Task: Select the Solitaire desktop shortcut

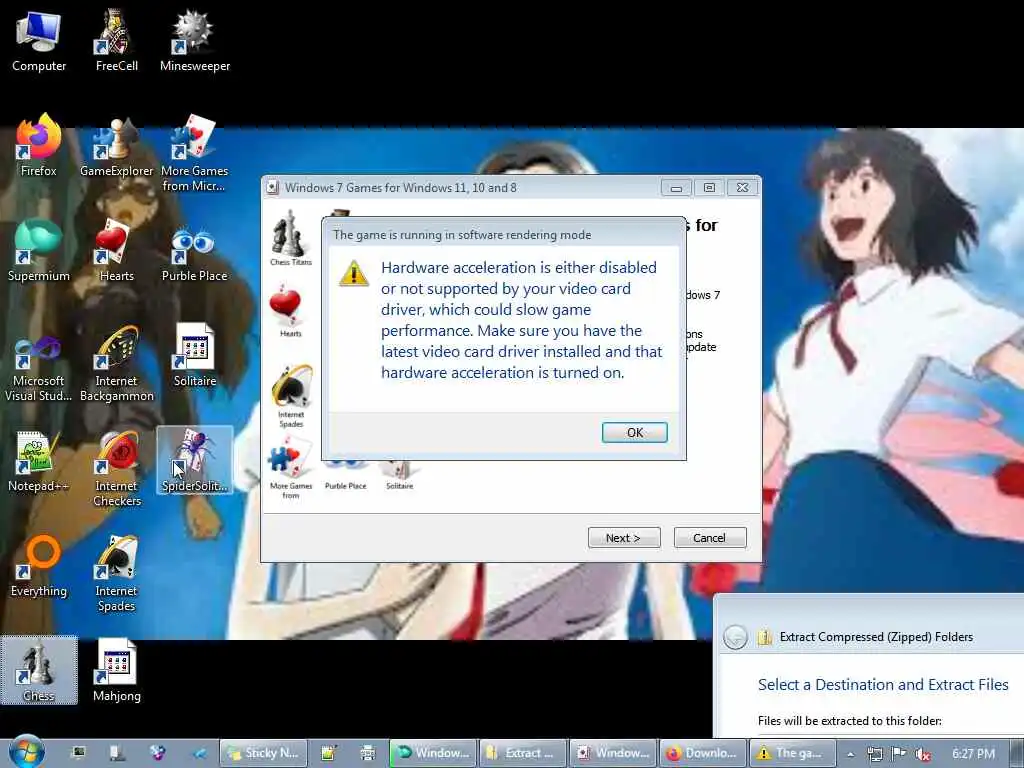Action: coord(195,356)
